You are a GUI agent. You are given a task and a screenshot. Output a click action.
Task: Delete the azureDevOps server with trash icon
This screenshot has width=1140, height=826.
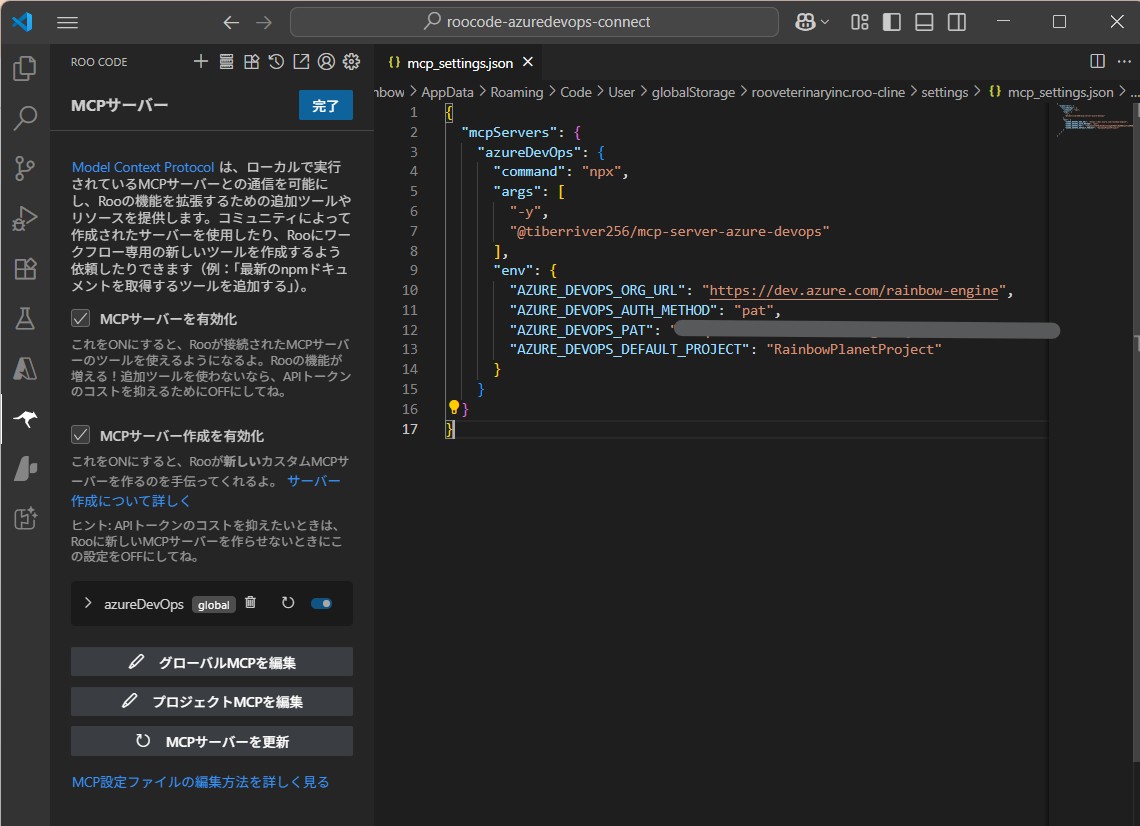click(x=250, y=602)
